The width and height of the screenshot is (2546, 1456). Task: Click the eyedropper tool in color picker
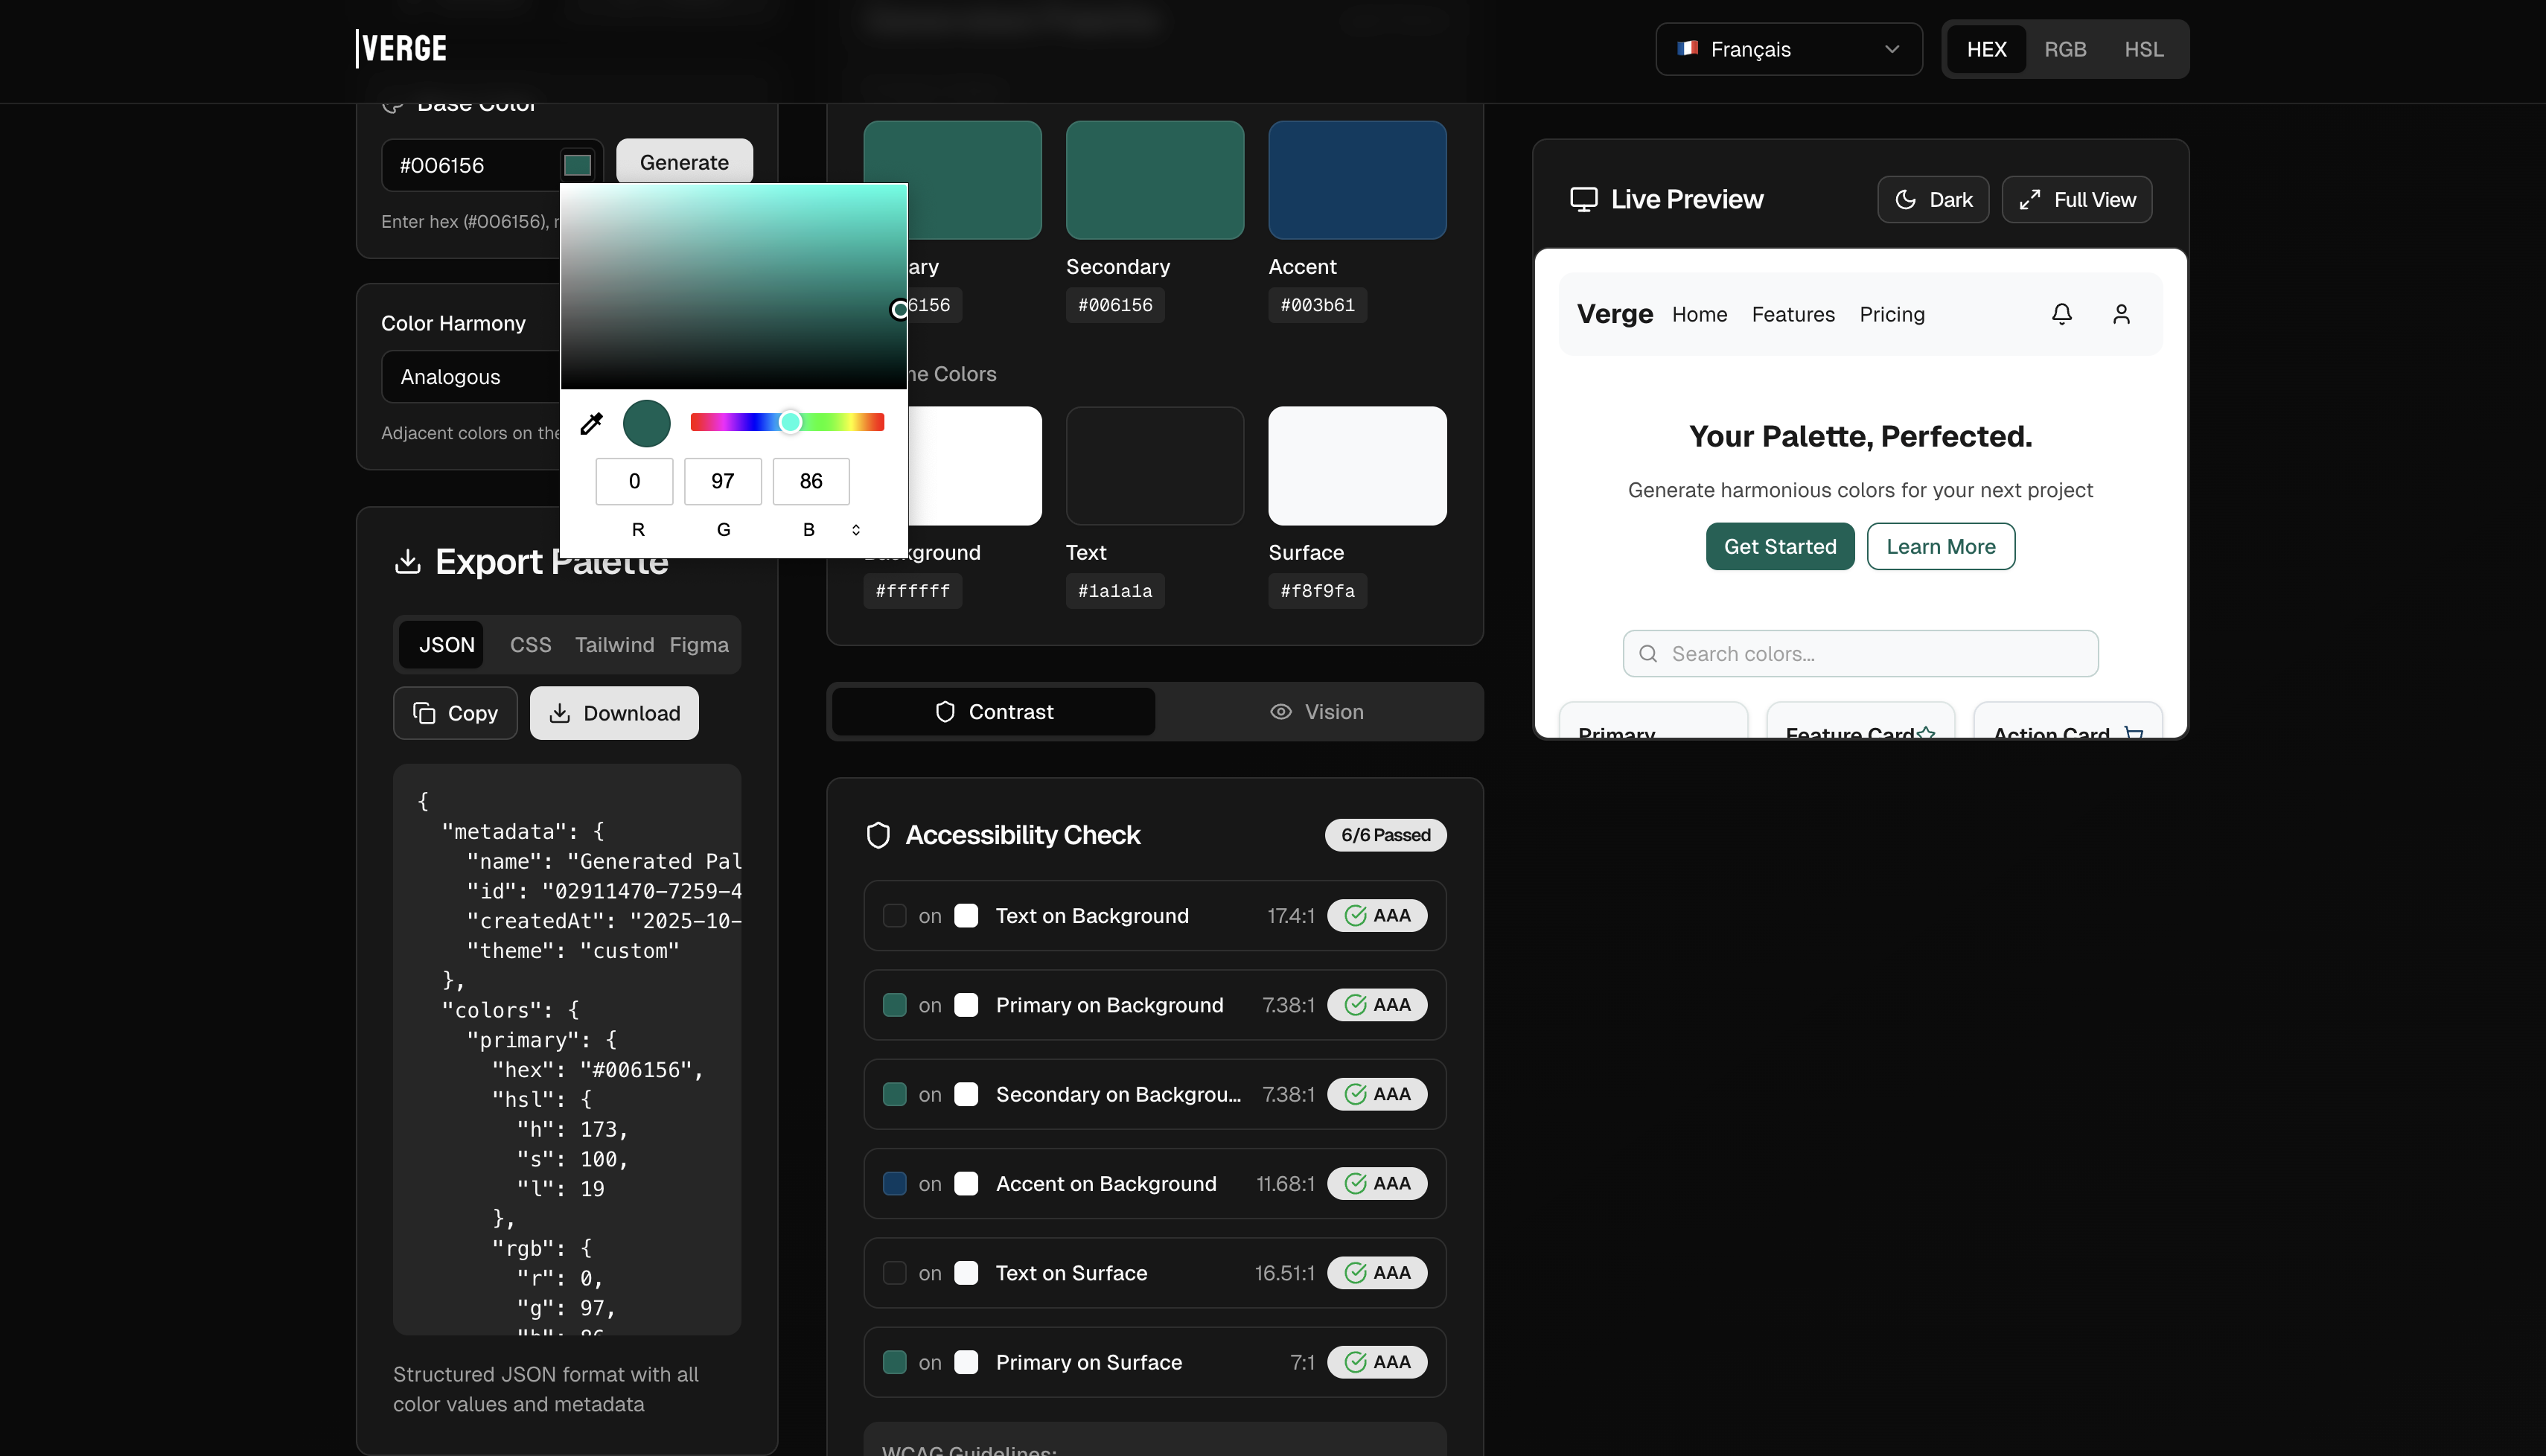(591, 424)
